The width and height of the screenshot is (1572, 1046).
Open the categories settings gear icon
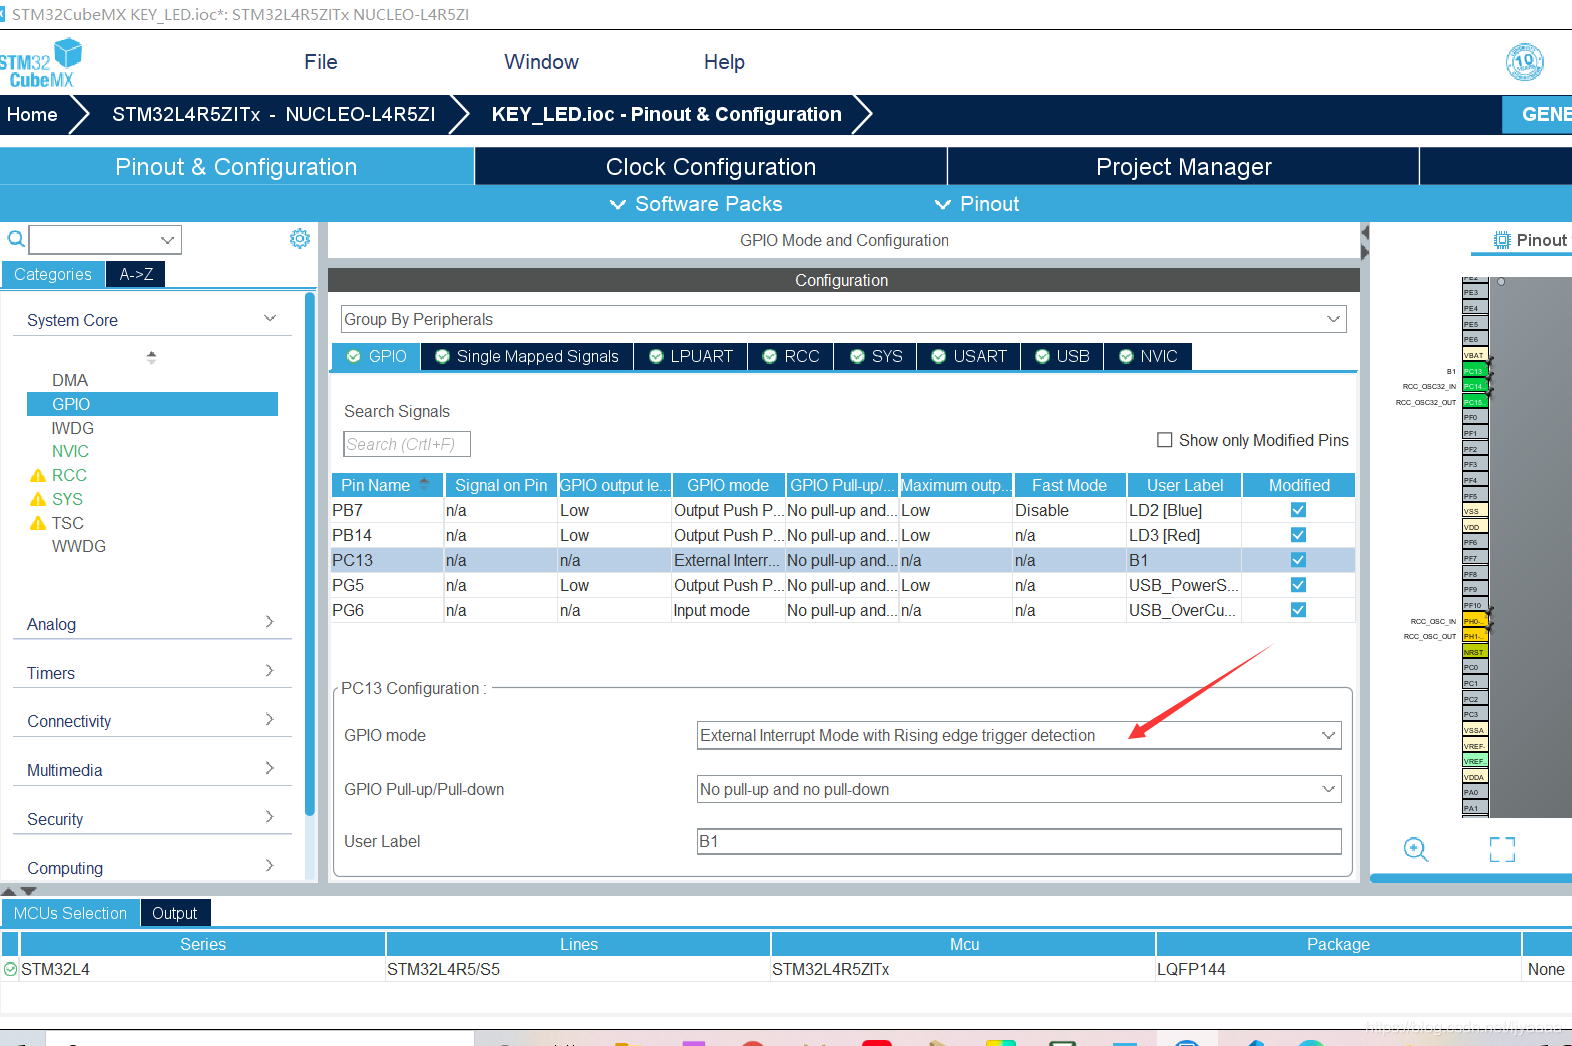pos(300,238)
